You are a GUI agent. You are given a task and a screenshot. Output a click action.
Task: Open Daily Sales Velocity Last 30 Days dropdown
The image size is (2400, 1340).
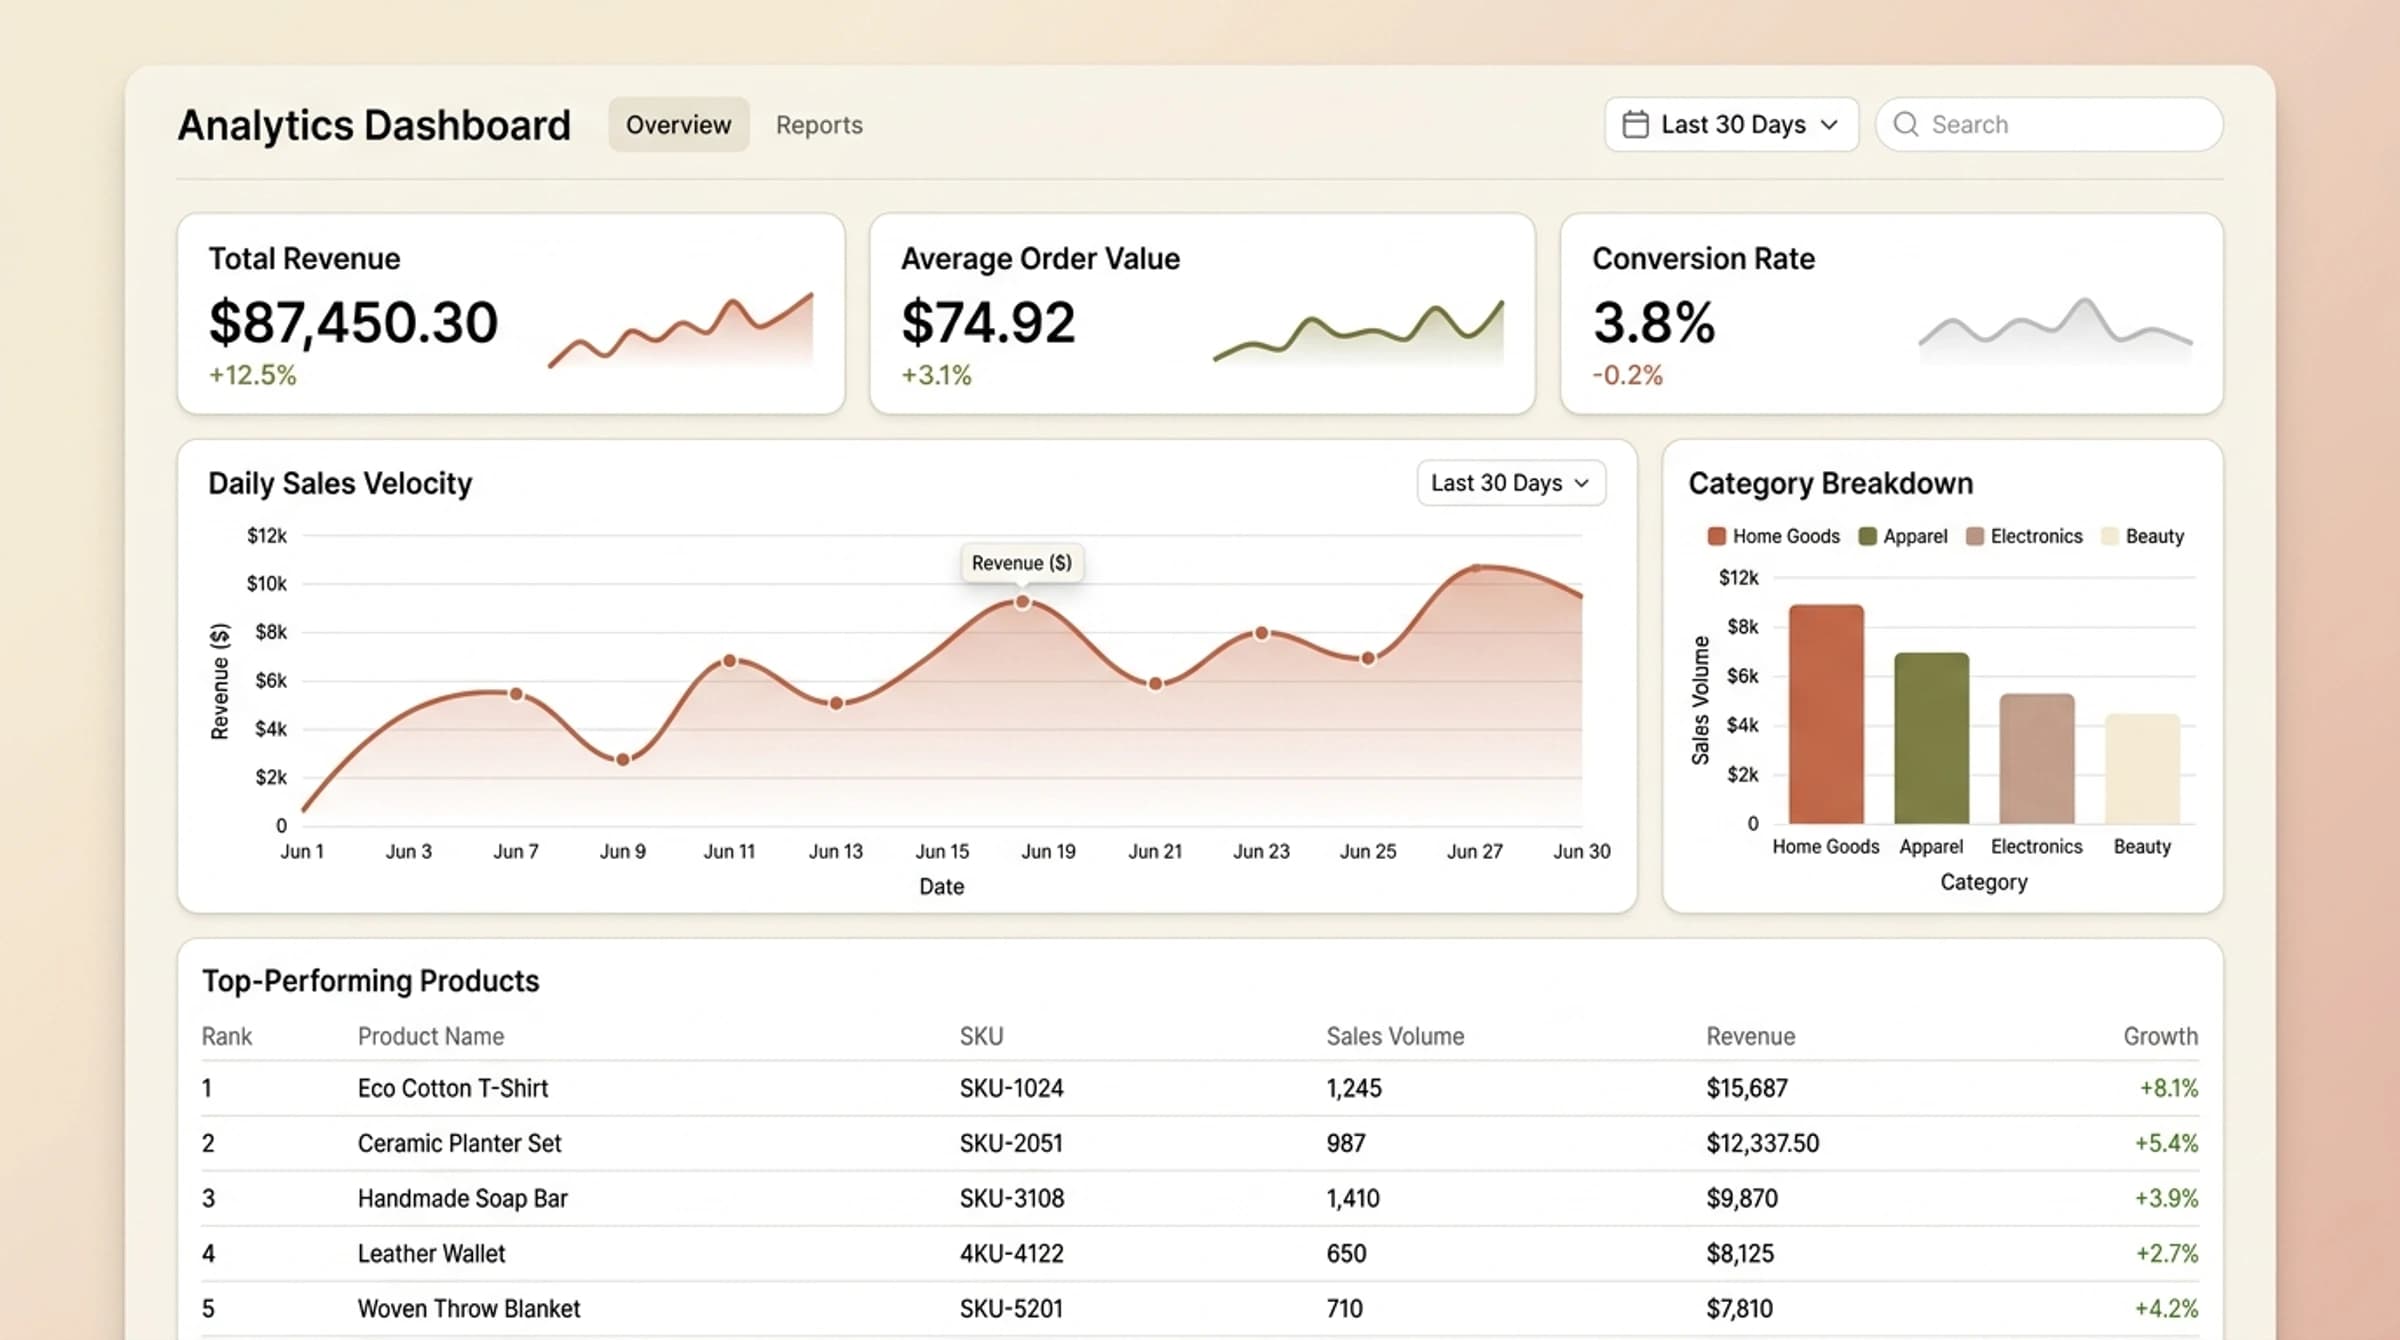[x=1511, y=483]
